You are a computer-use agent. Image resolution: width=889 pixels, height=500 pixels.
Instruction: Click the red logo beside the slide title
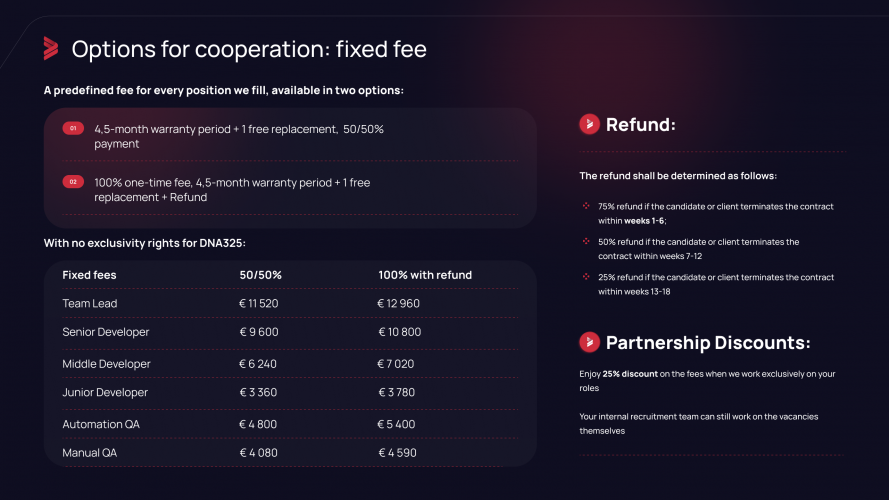pos(51,48)
